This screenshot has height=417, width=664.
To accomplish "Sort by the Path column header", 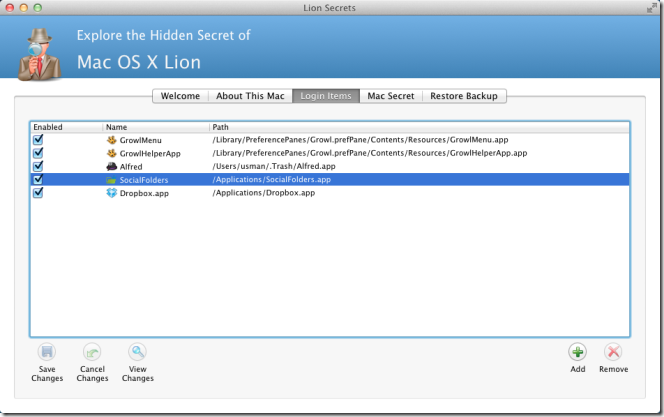I will (419, 127).
